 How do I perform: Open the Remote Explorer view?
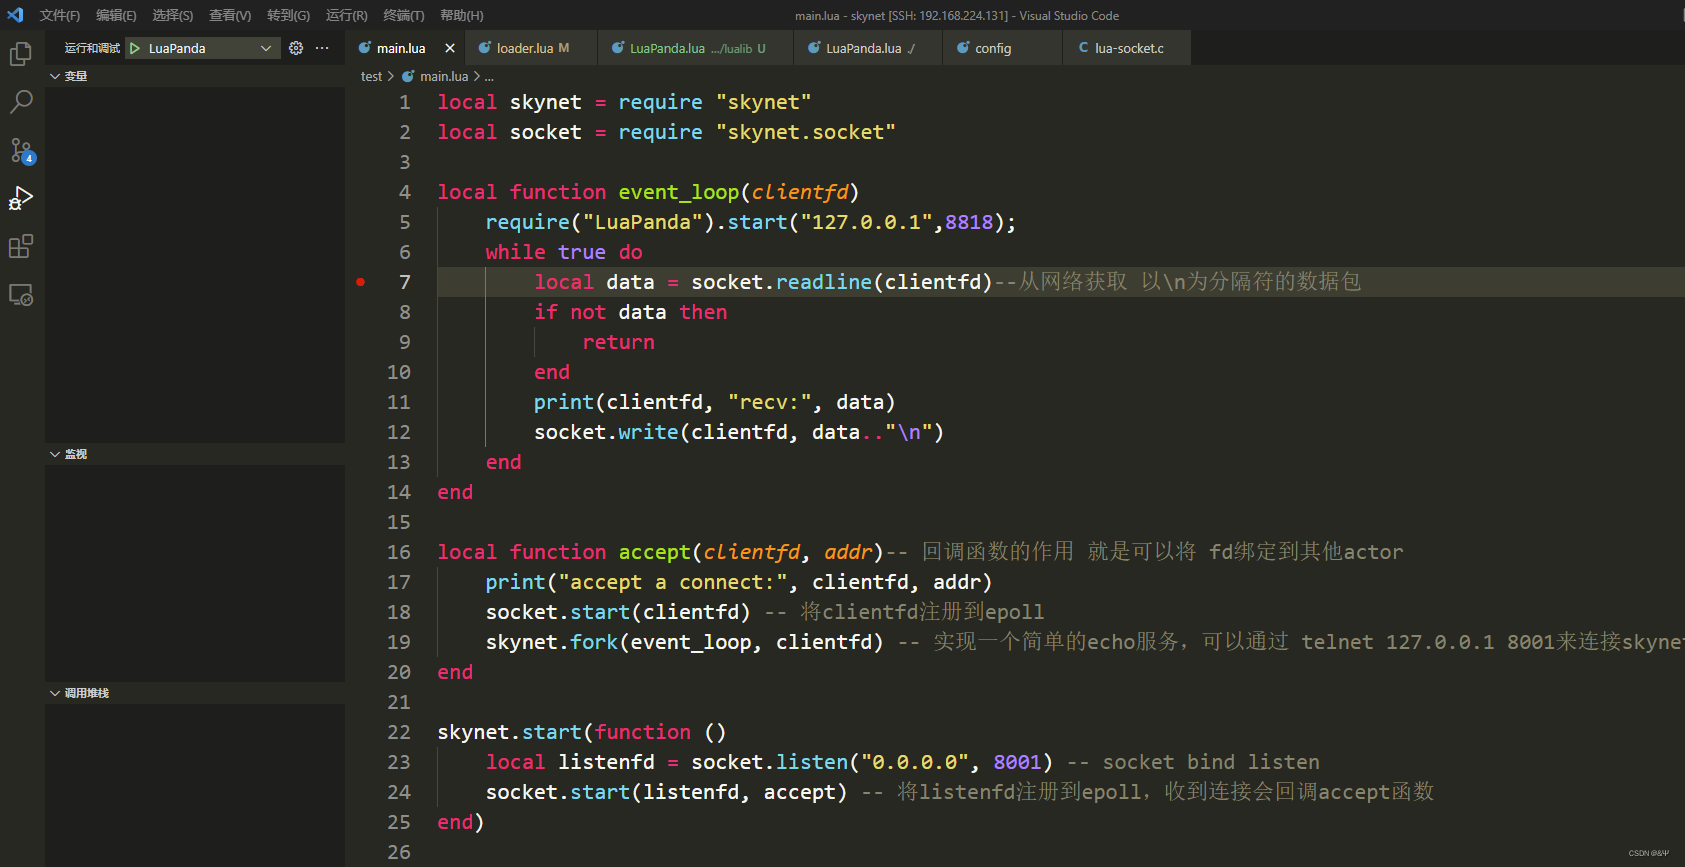(x=21, y=295)
